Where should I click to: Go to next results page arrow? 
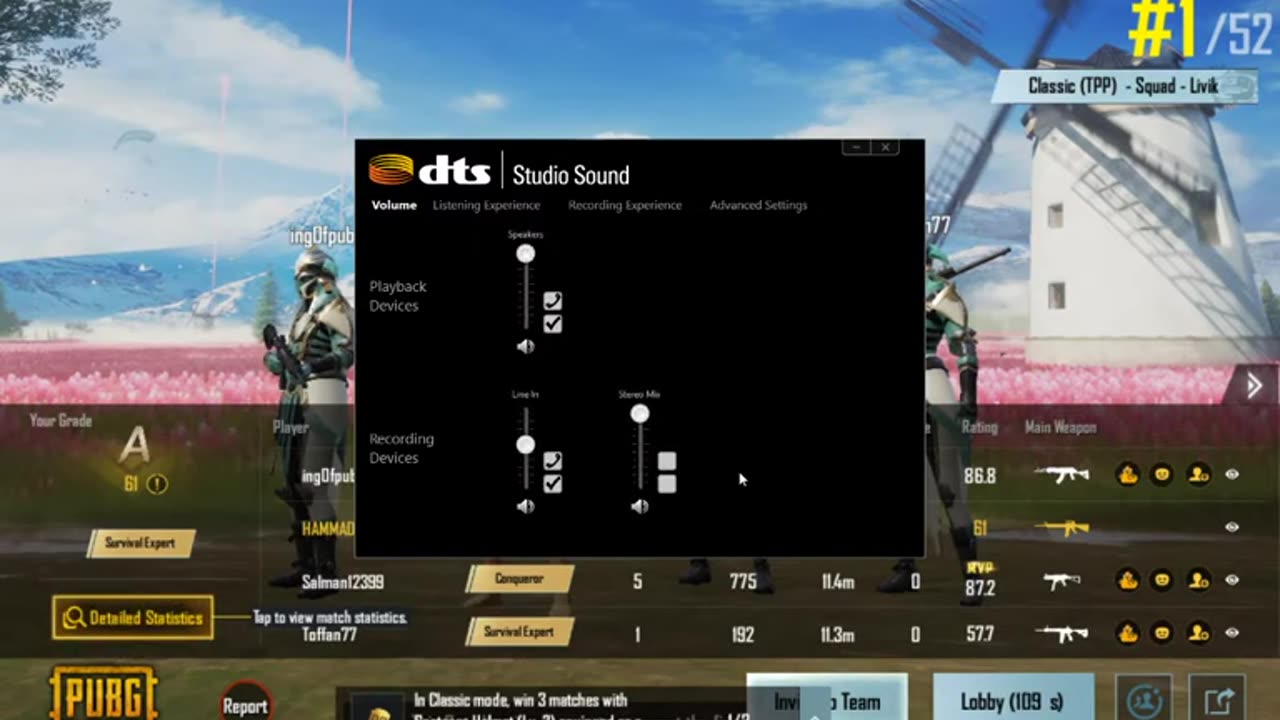point(1254,386)
